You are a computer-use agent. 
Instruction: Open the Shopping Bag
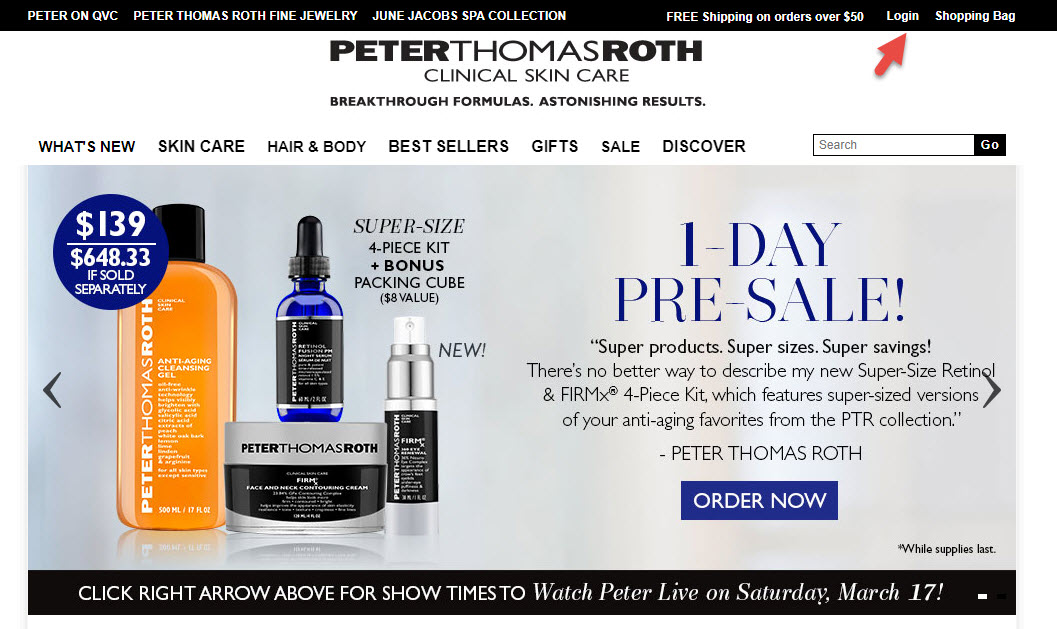(975, 16)
